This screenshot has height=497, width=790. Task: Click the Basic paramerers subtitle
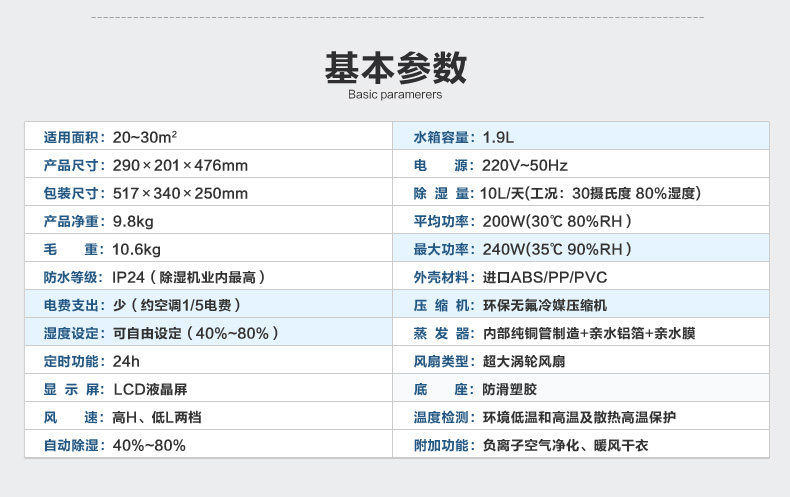pyautogui.click(x=395, y=96)
